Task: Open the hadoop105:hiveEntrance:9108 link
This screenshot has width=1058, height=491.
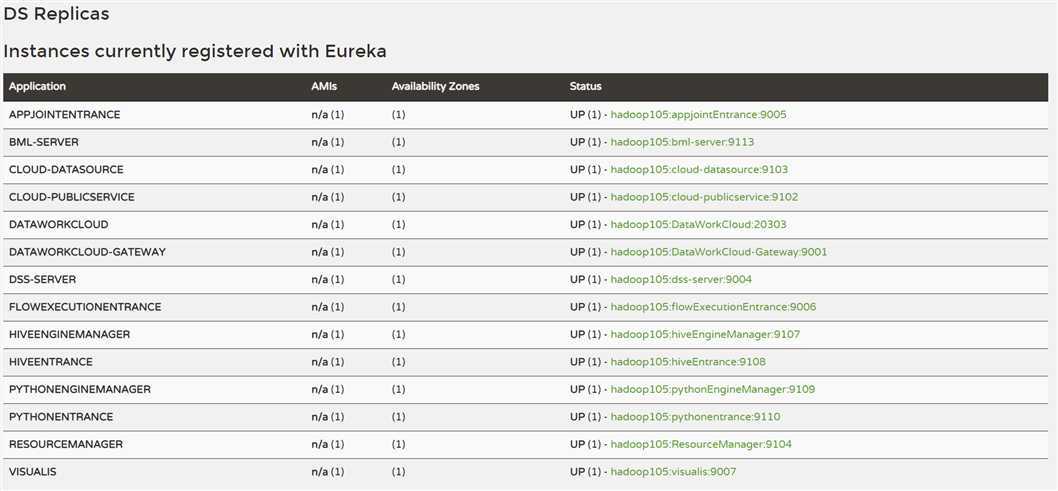Action: tap(688, 362)
